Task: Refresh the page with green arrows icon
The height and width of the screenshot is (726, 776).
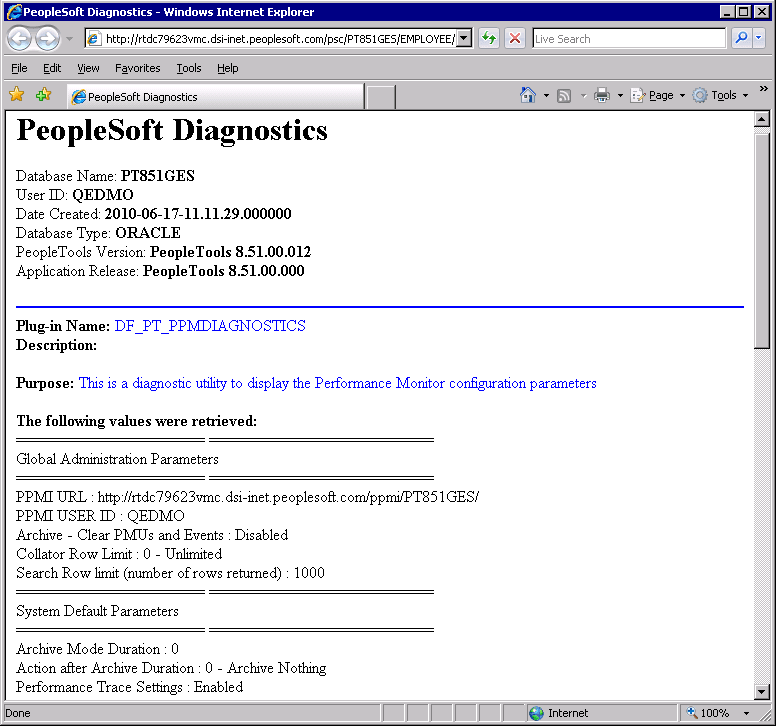Action: 489,39
